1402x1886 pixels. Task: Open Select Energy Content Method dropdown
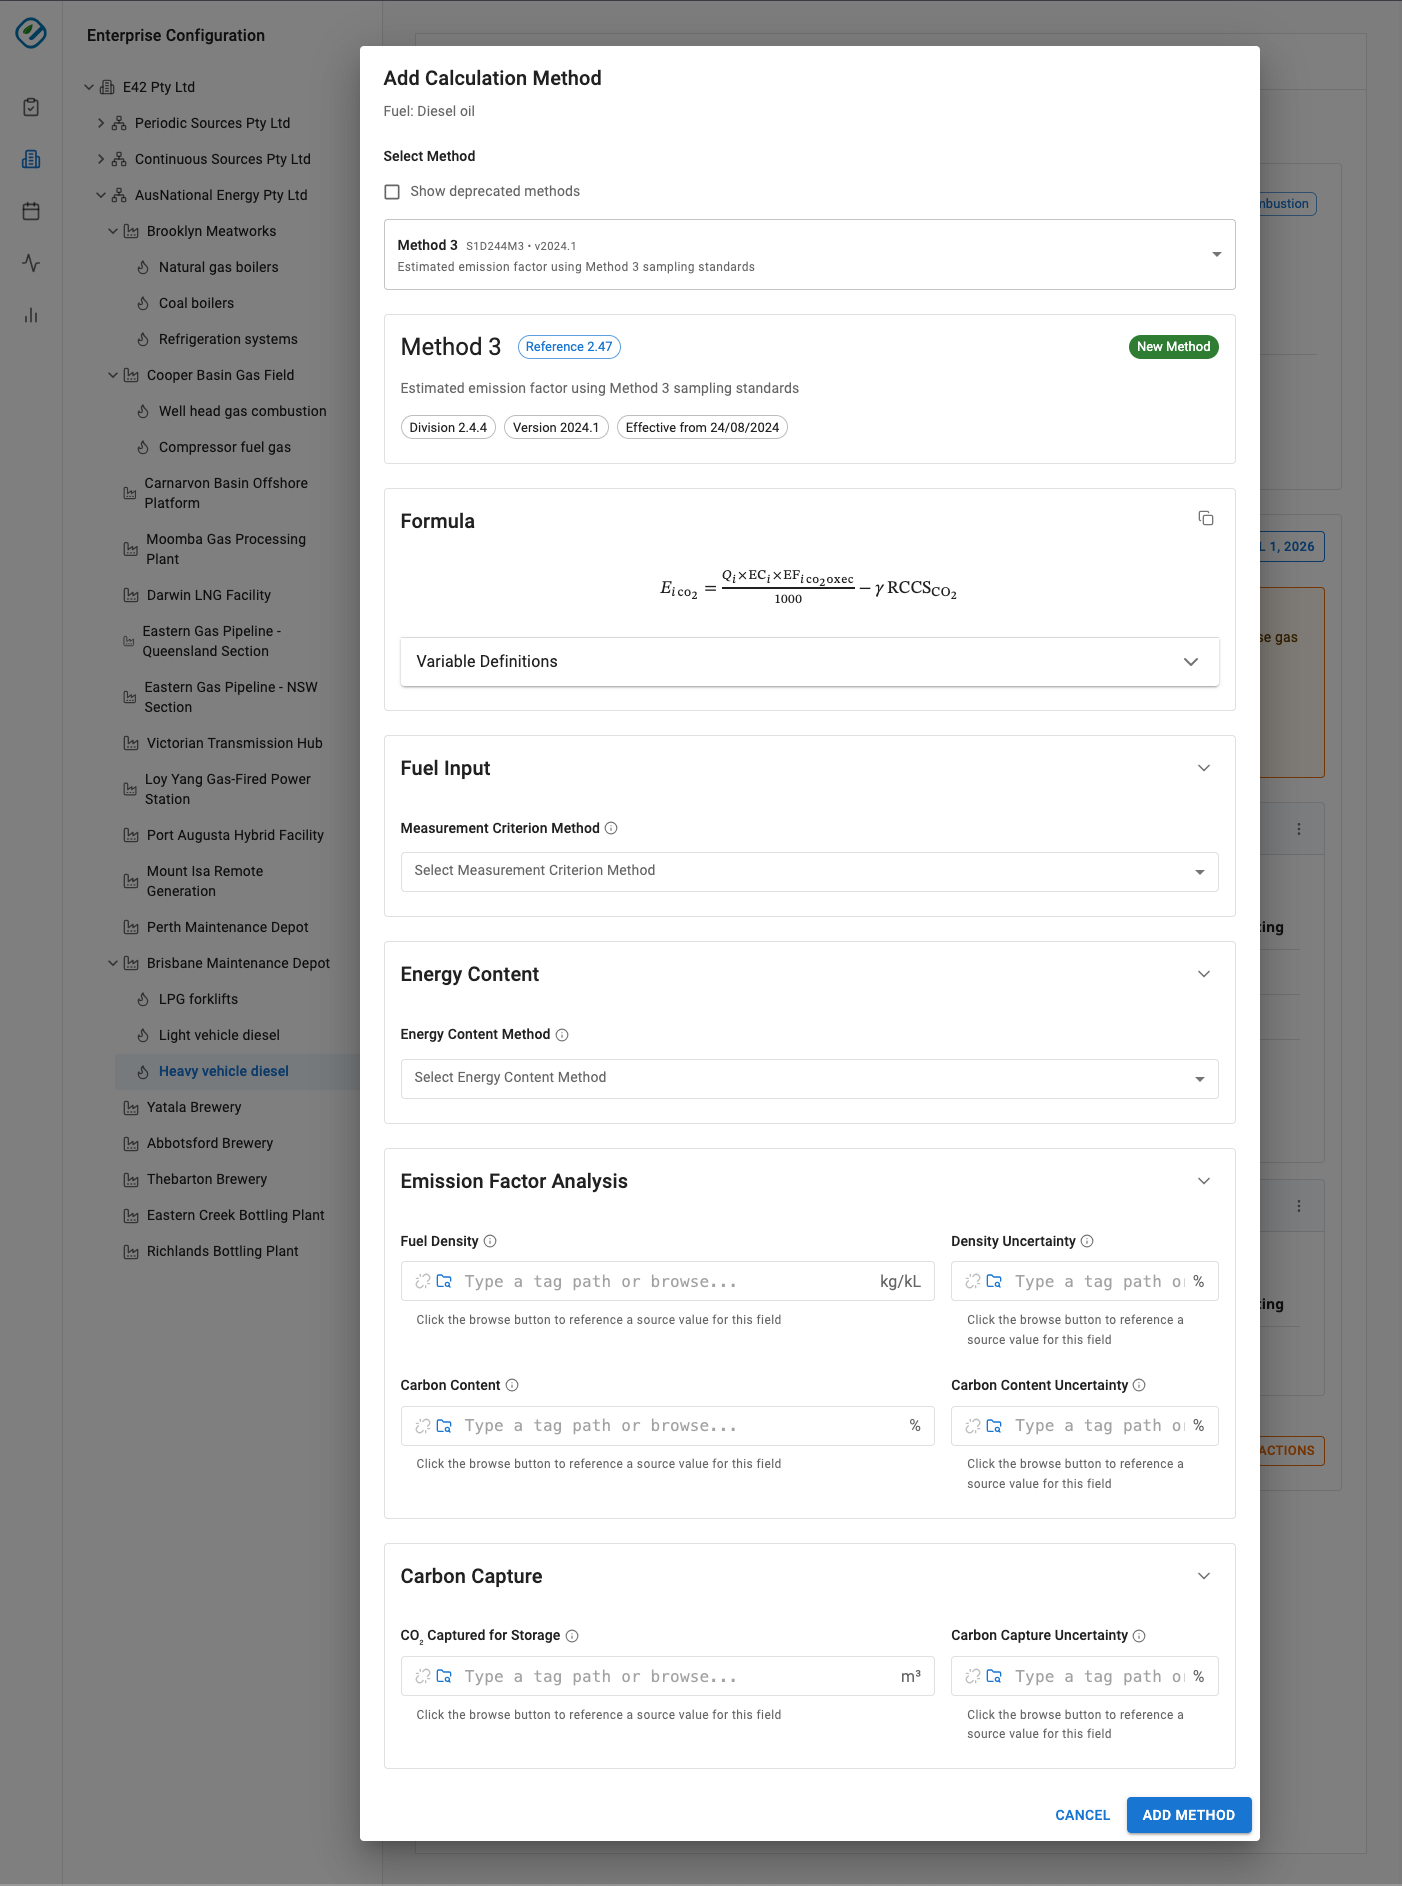(809, 1078)
